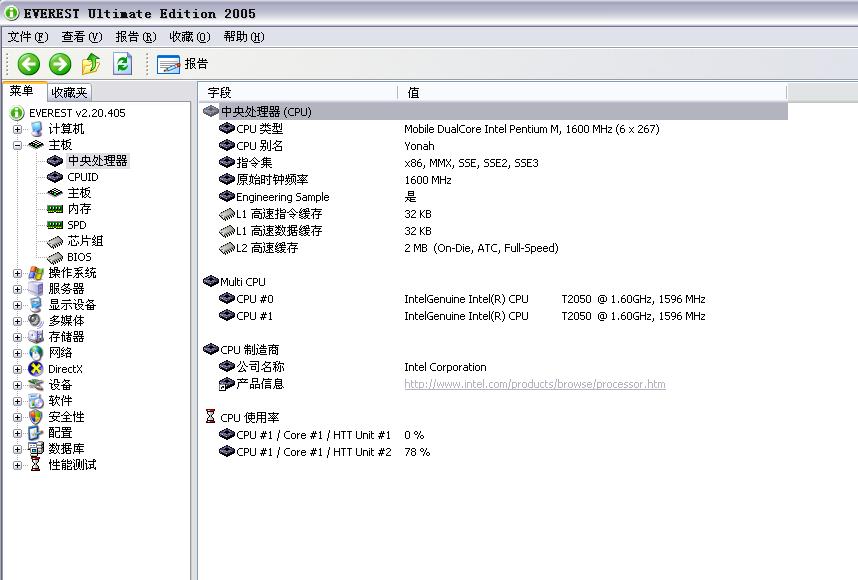The height and width of the screenshot is (580, 858).
Task: Expand the 计算机 tree node
Action: pos(18,129)
